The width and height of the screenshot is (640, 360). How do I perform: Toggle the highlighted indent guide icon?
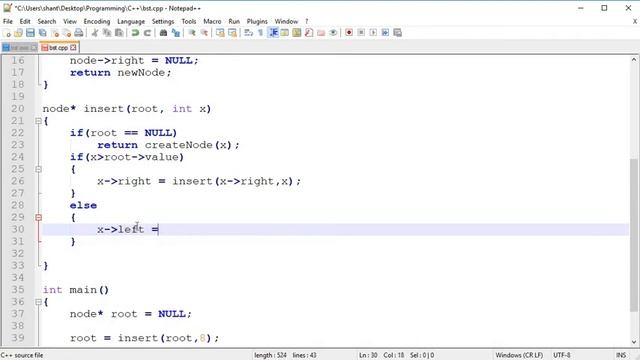pos(273,33)
